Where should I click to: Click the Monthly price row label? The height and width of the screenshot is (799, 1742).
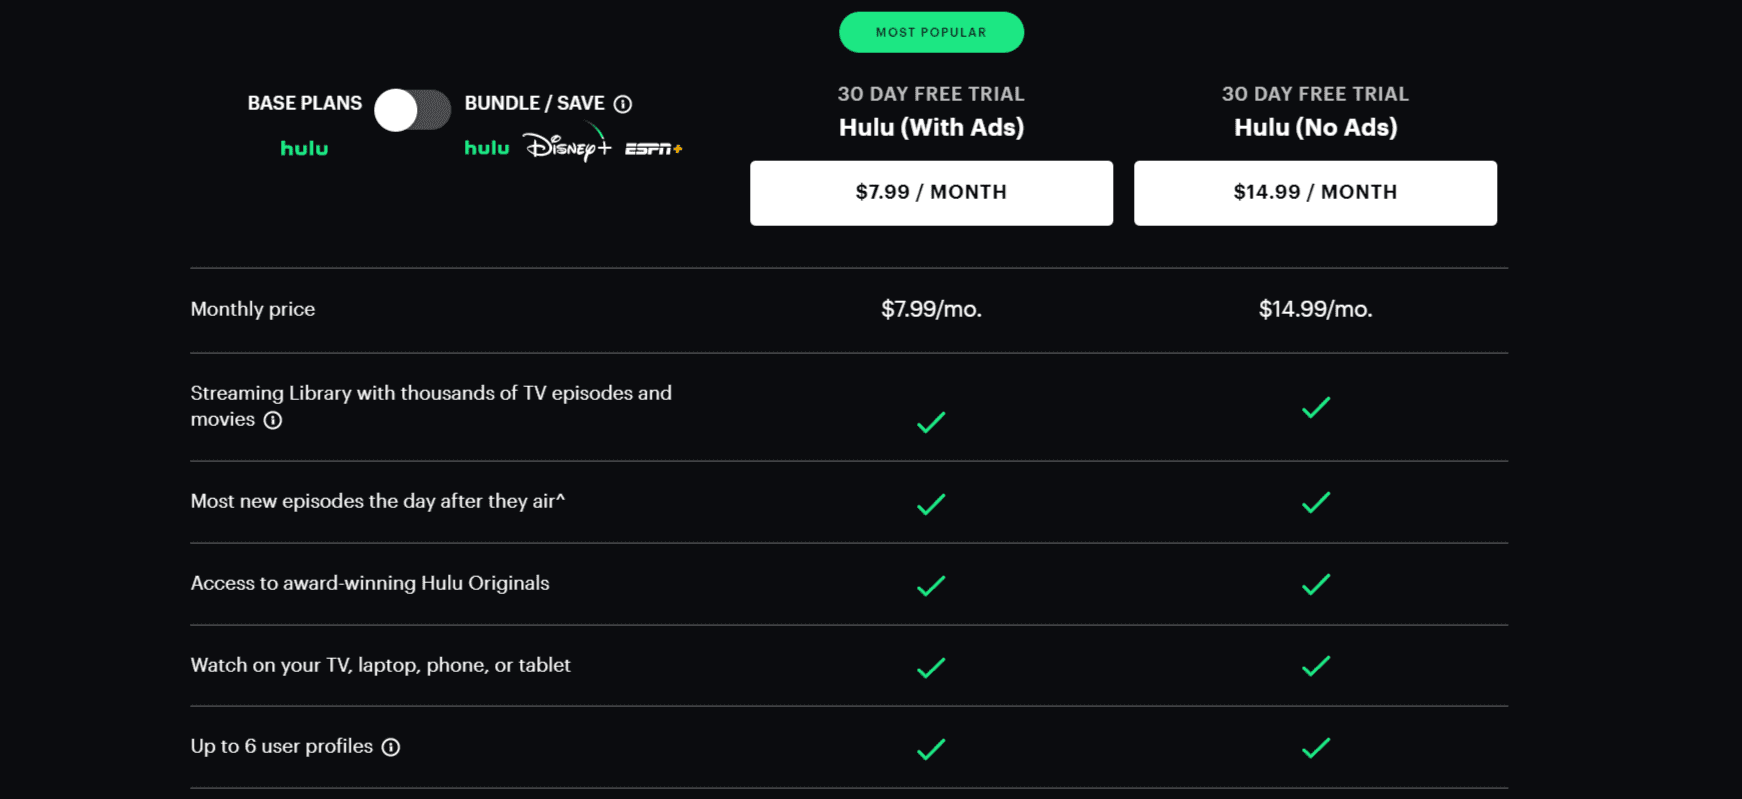click(x=252, y=309)
